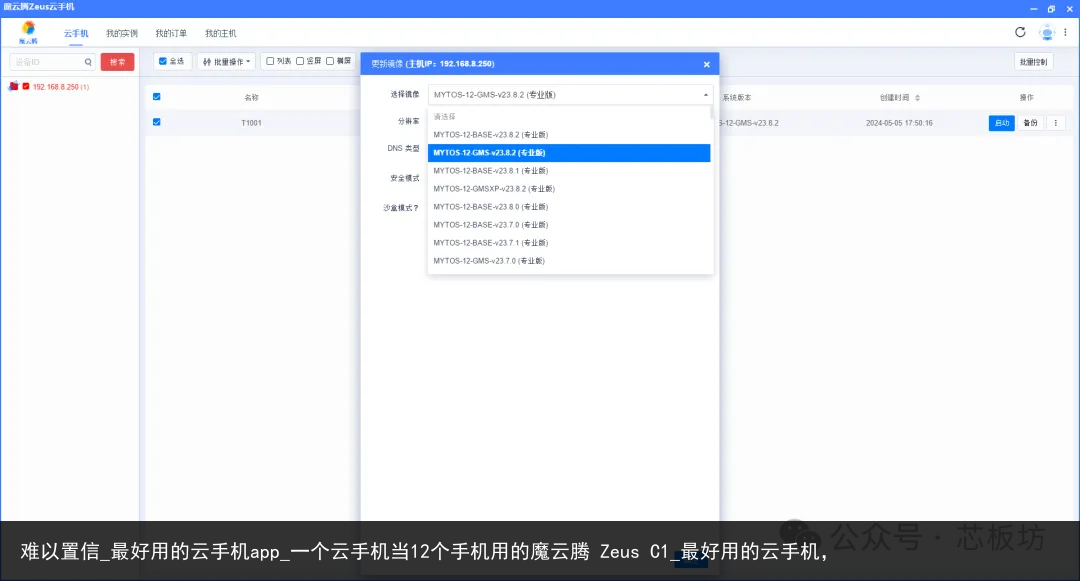Click the Moyunteng logo icon

click(x=28, y=32)
